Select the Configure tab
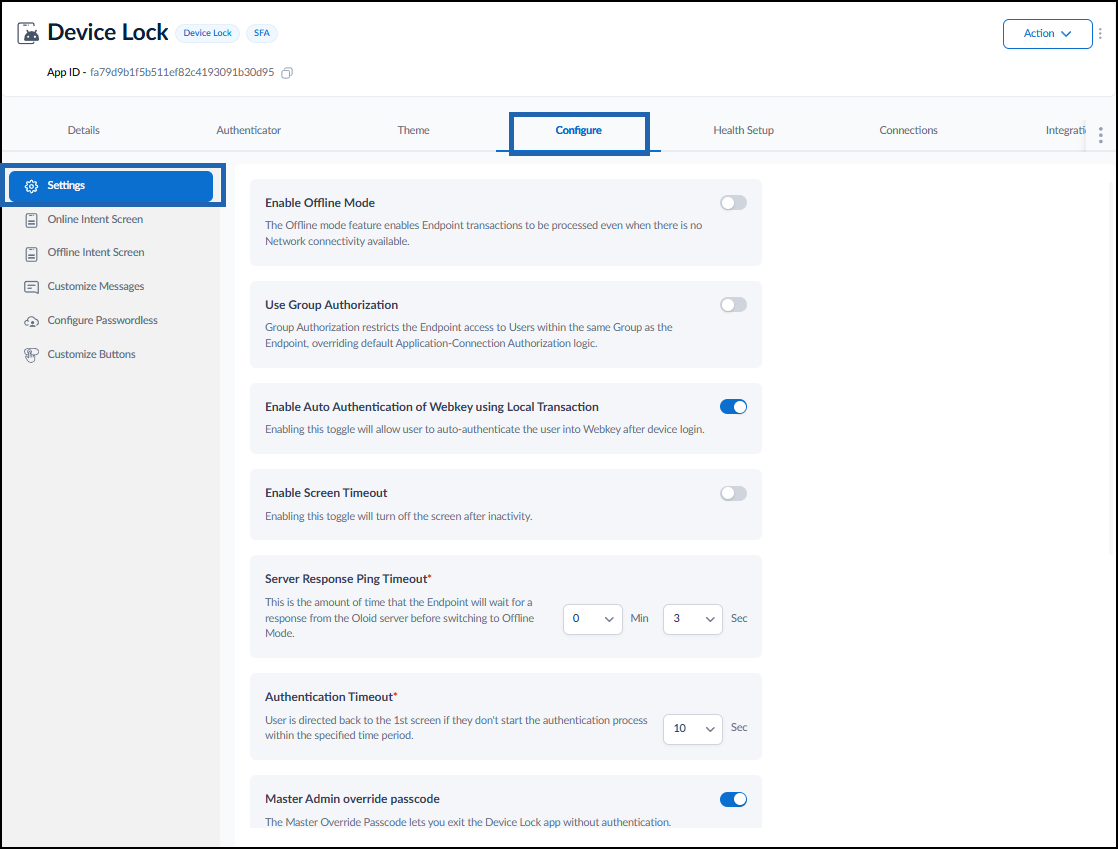Screen dimensions: 1118x849 (578, 130)
